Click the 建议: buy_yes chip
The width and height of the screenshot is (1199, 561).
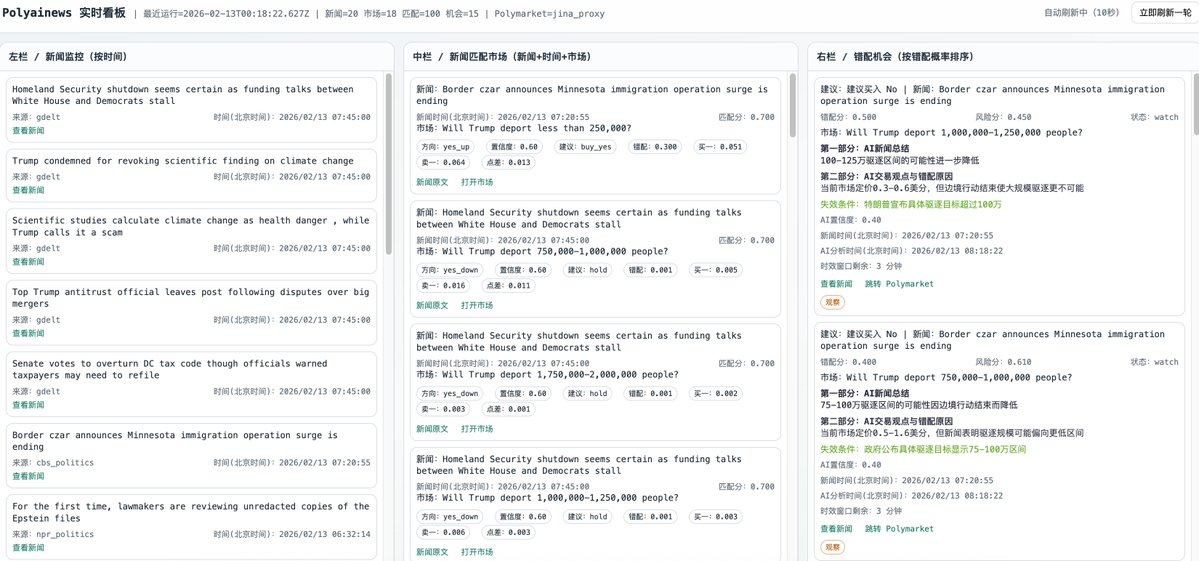(587, 147)
